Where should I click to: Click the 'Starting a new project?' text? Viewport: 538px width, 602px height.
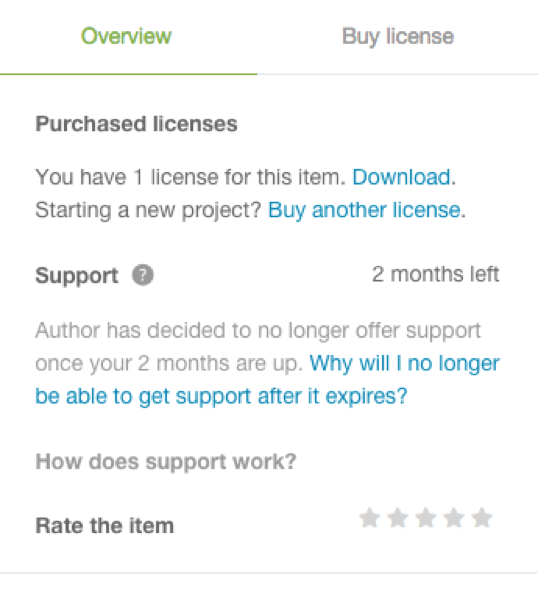tap(148, 210)
